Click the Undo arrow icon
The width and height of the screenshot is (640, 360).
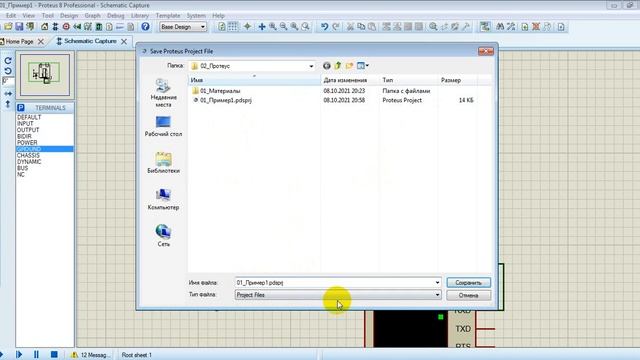tap(324, 27)
